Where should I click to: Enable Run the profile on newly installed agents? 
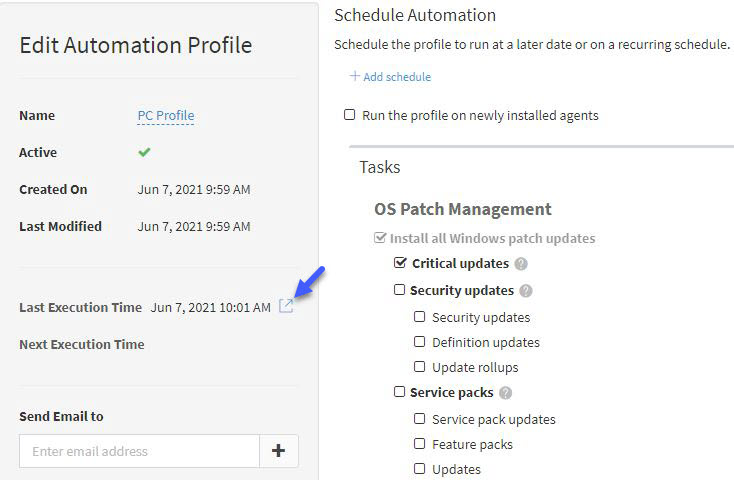(350, 115)
